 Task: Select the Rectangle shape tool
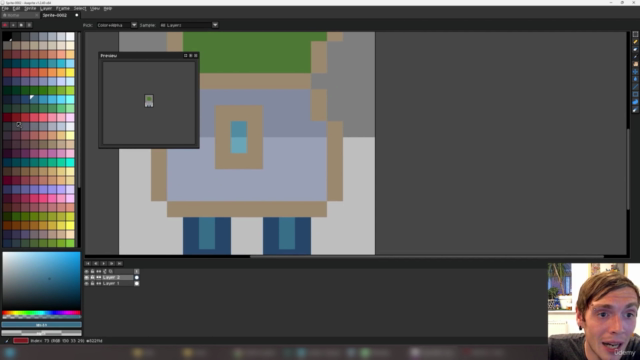click(635, 94)
